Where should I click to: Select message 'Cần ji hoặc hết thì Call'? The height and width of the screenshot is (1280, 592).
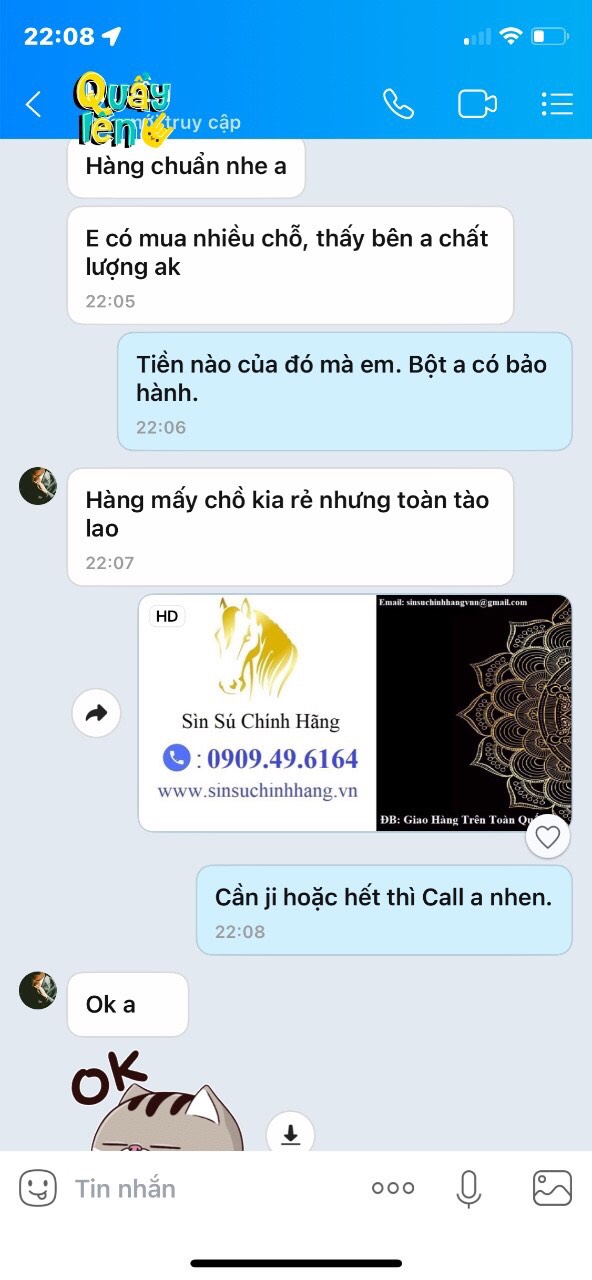tap(384, 910)
